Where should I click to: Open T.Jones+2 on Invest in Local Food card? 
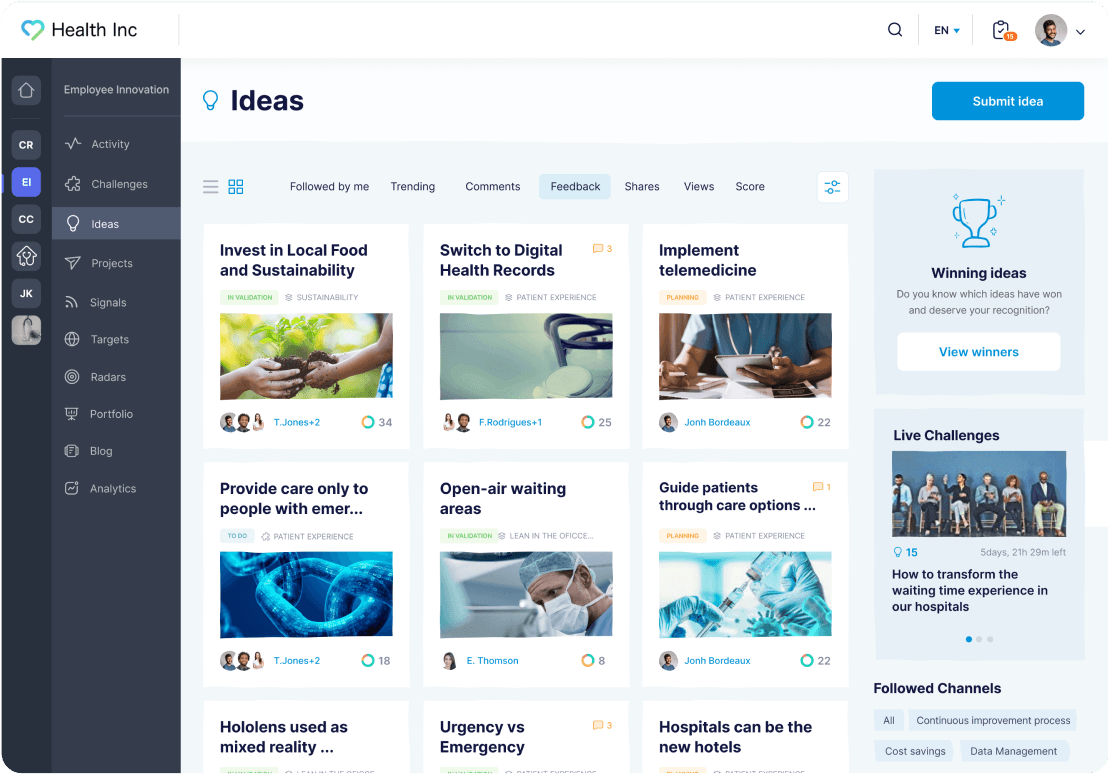point(297,422)
